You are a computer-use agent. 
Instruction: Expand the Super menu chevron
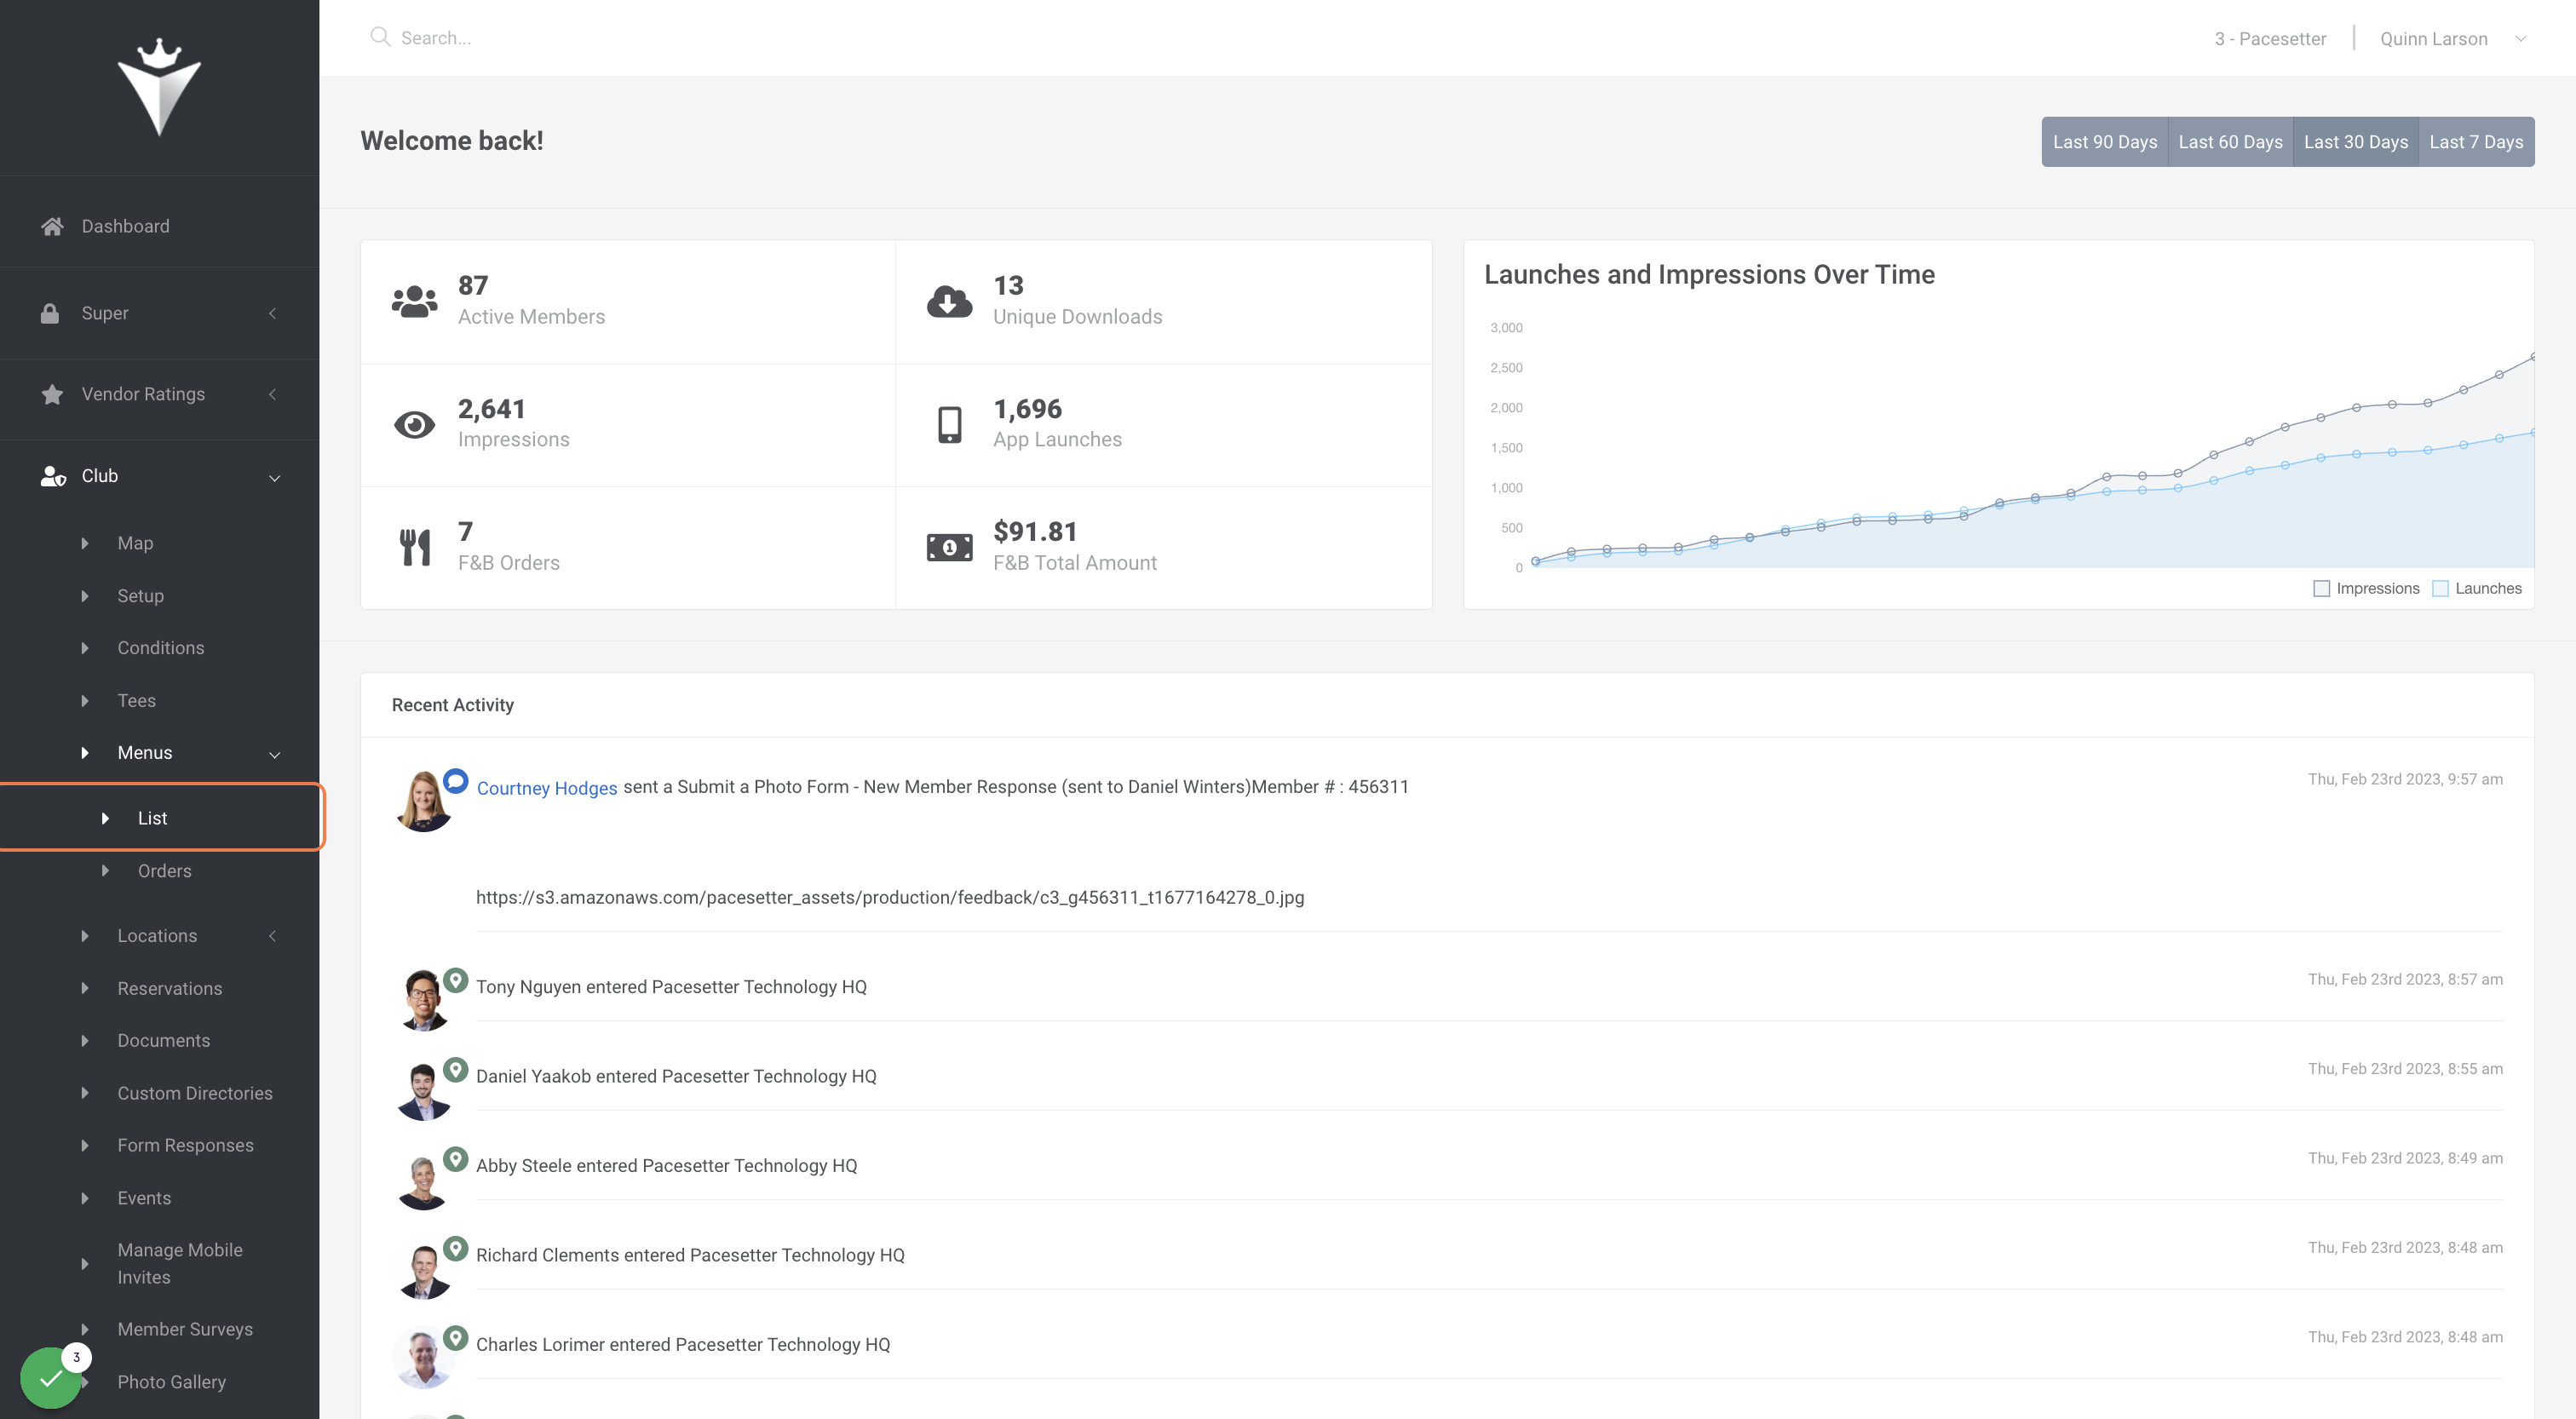coord(273,313)
